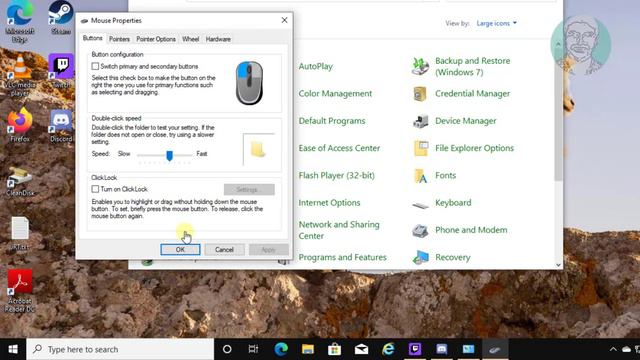Click Device Manager icon in Control Panel
The image size is (640, 360).
tap(420, 121)
